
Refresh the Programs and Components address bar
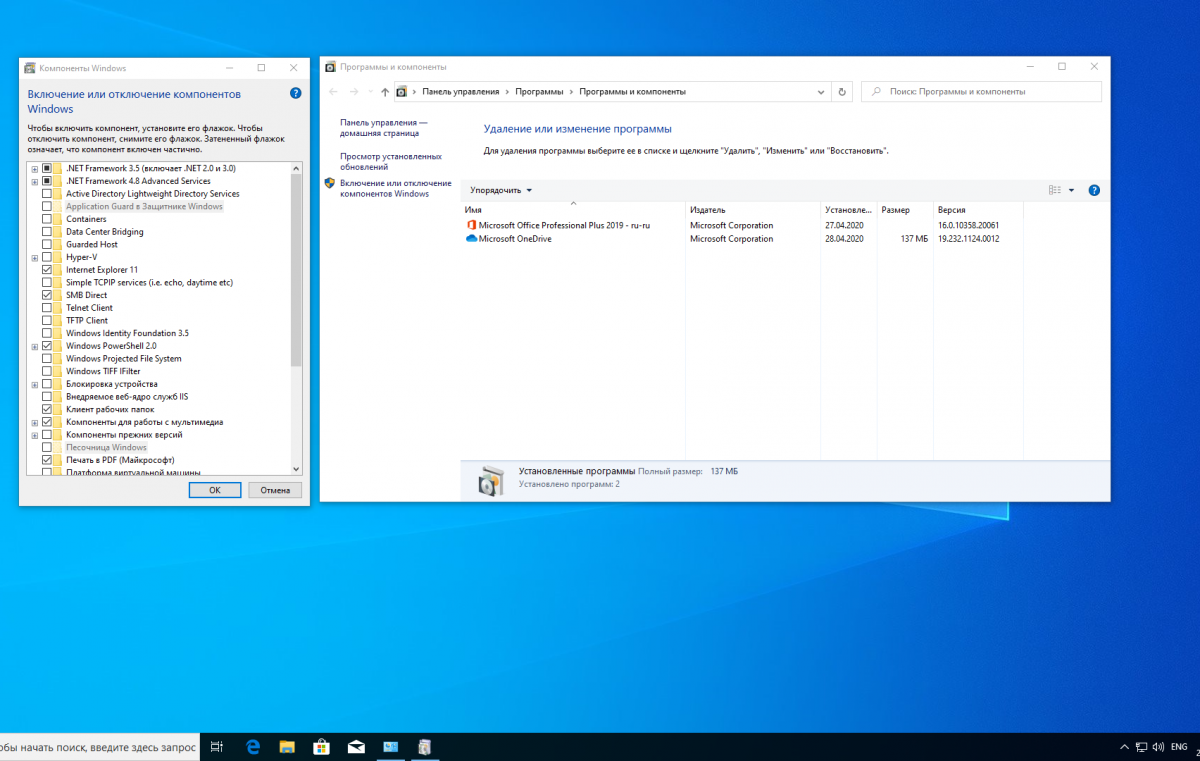click(x=842, y=91)
